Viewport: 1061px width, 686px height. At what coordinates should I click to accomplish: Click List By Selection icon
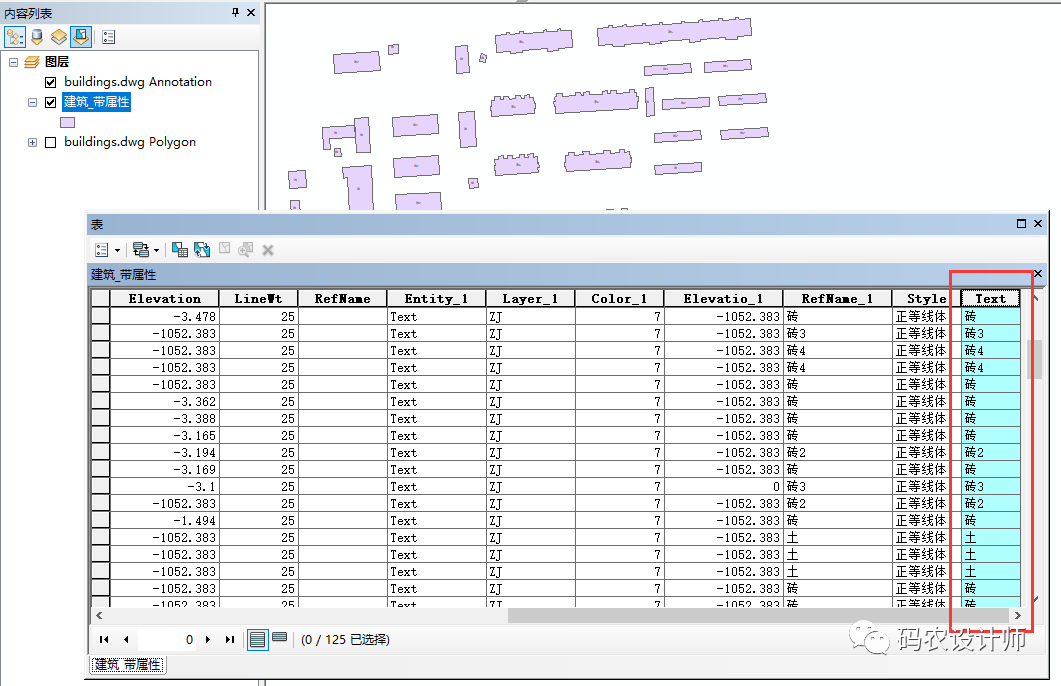click(81, 37)
